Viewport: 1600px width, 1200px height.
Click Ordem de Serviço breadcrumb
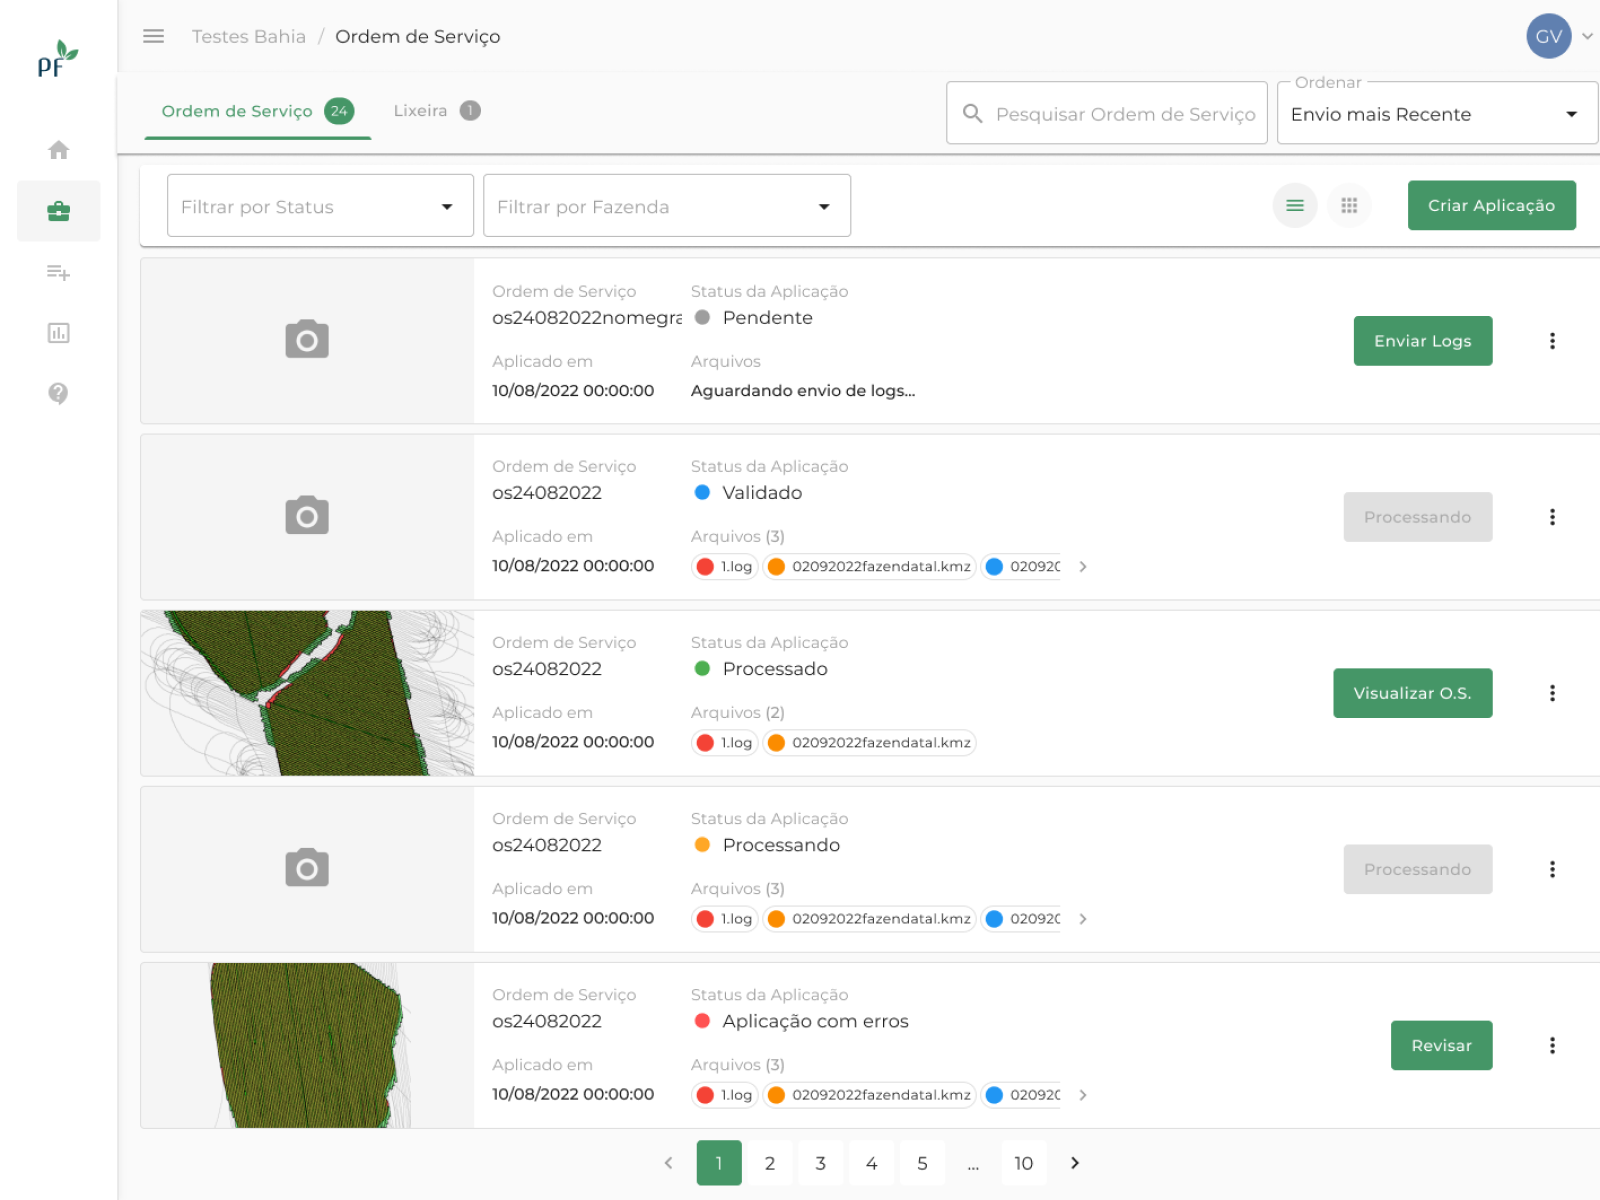(x=418, y=36)
